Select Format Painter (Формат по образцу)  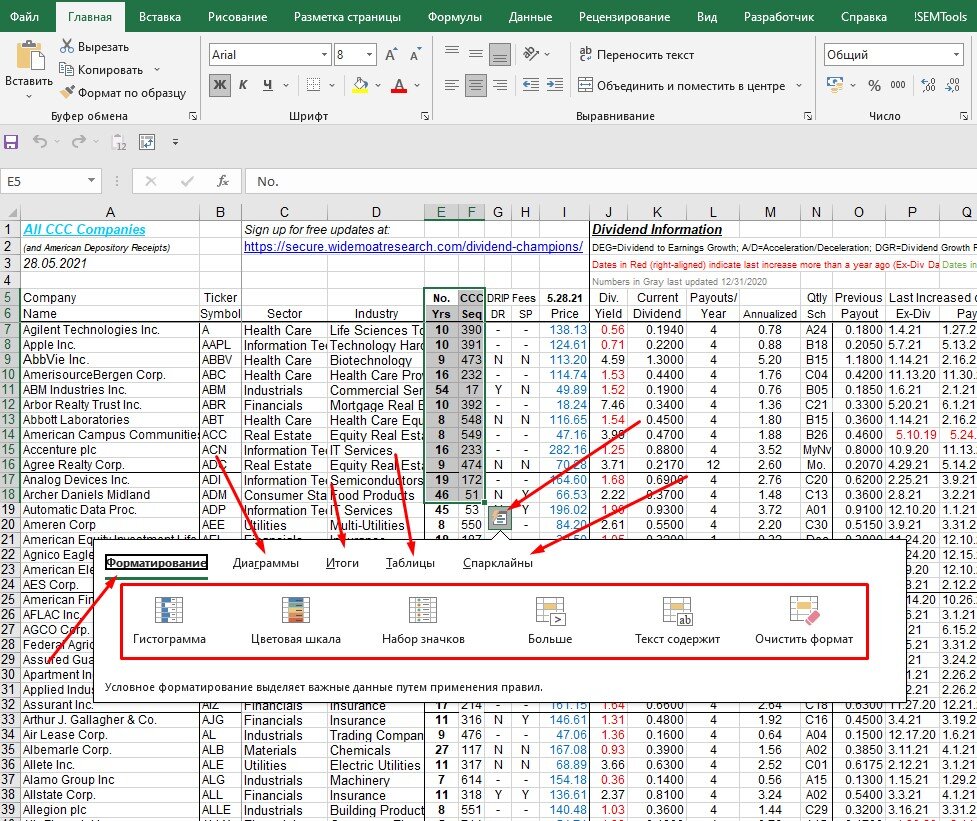123,92
